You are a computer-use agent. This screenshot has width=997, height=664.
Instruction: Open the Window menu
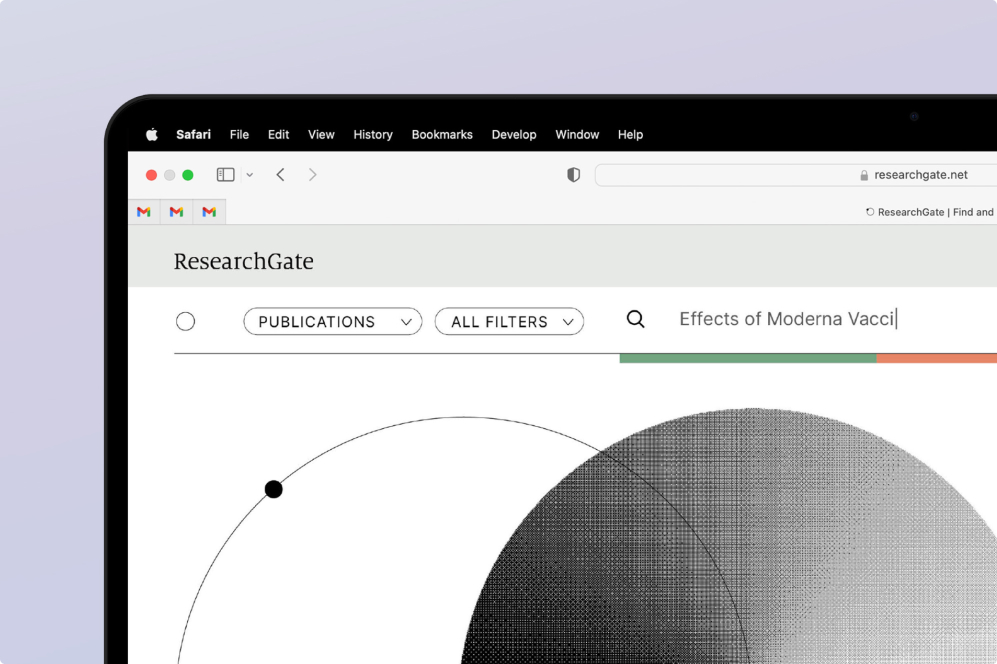(577, 134)
